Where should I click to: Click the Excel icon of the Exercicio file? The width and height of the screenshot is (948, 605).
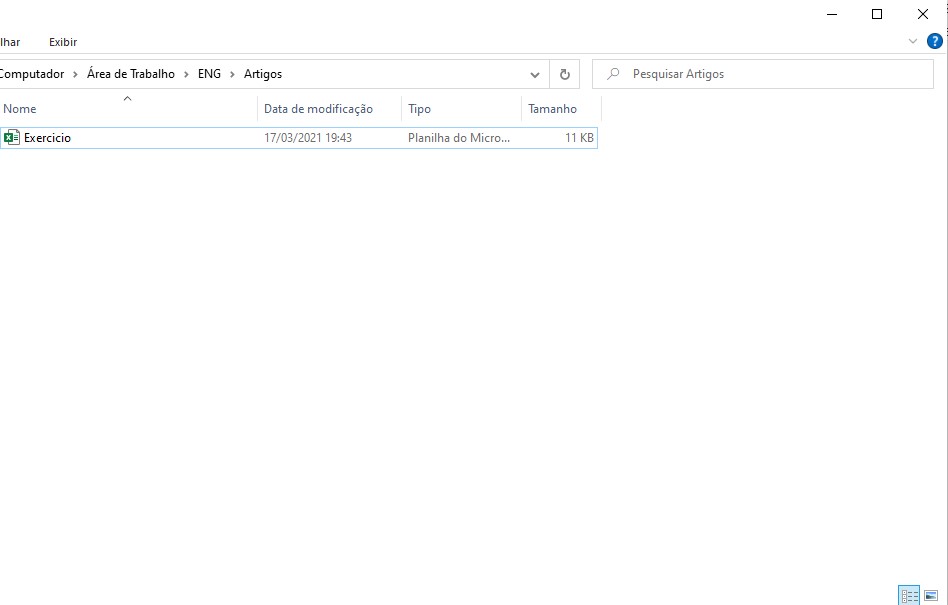[x=12, y=138]
